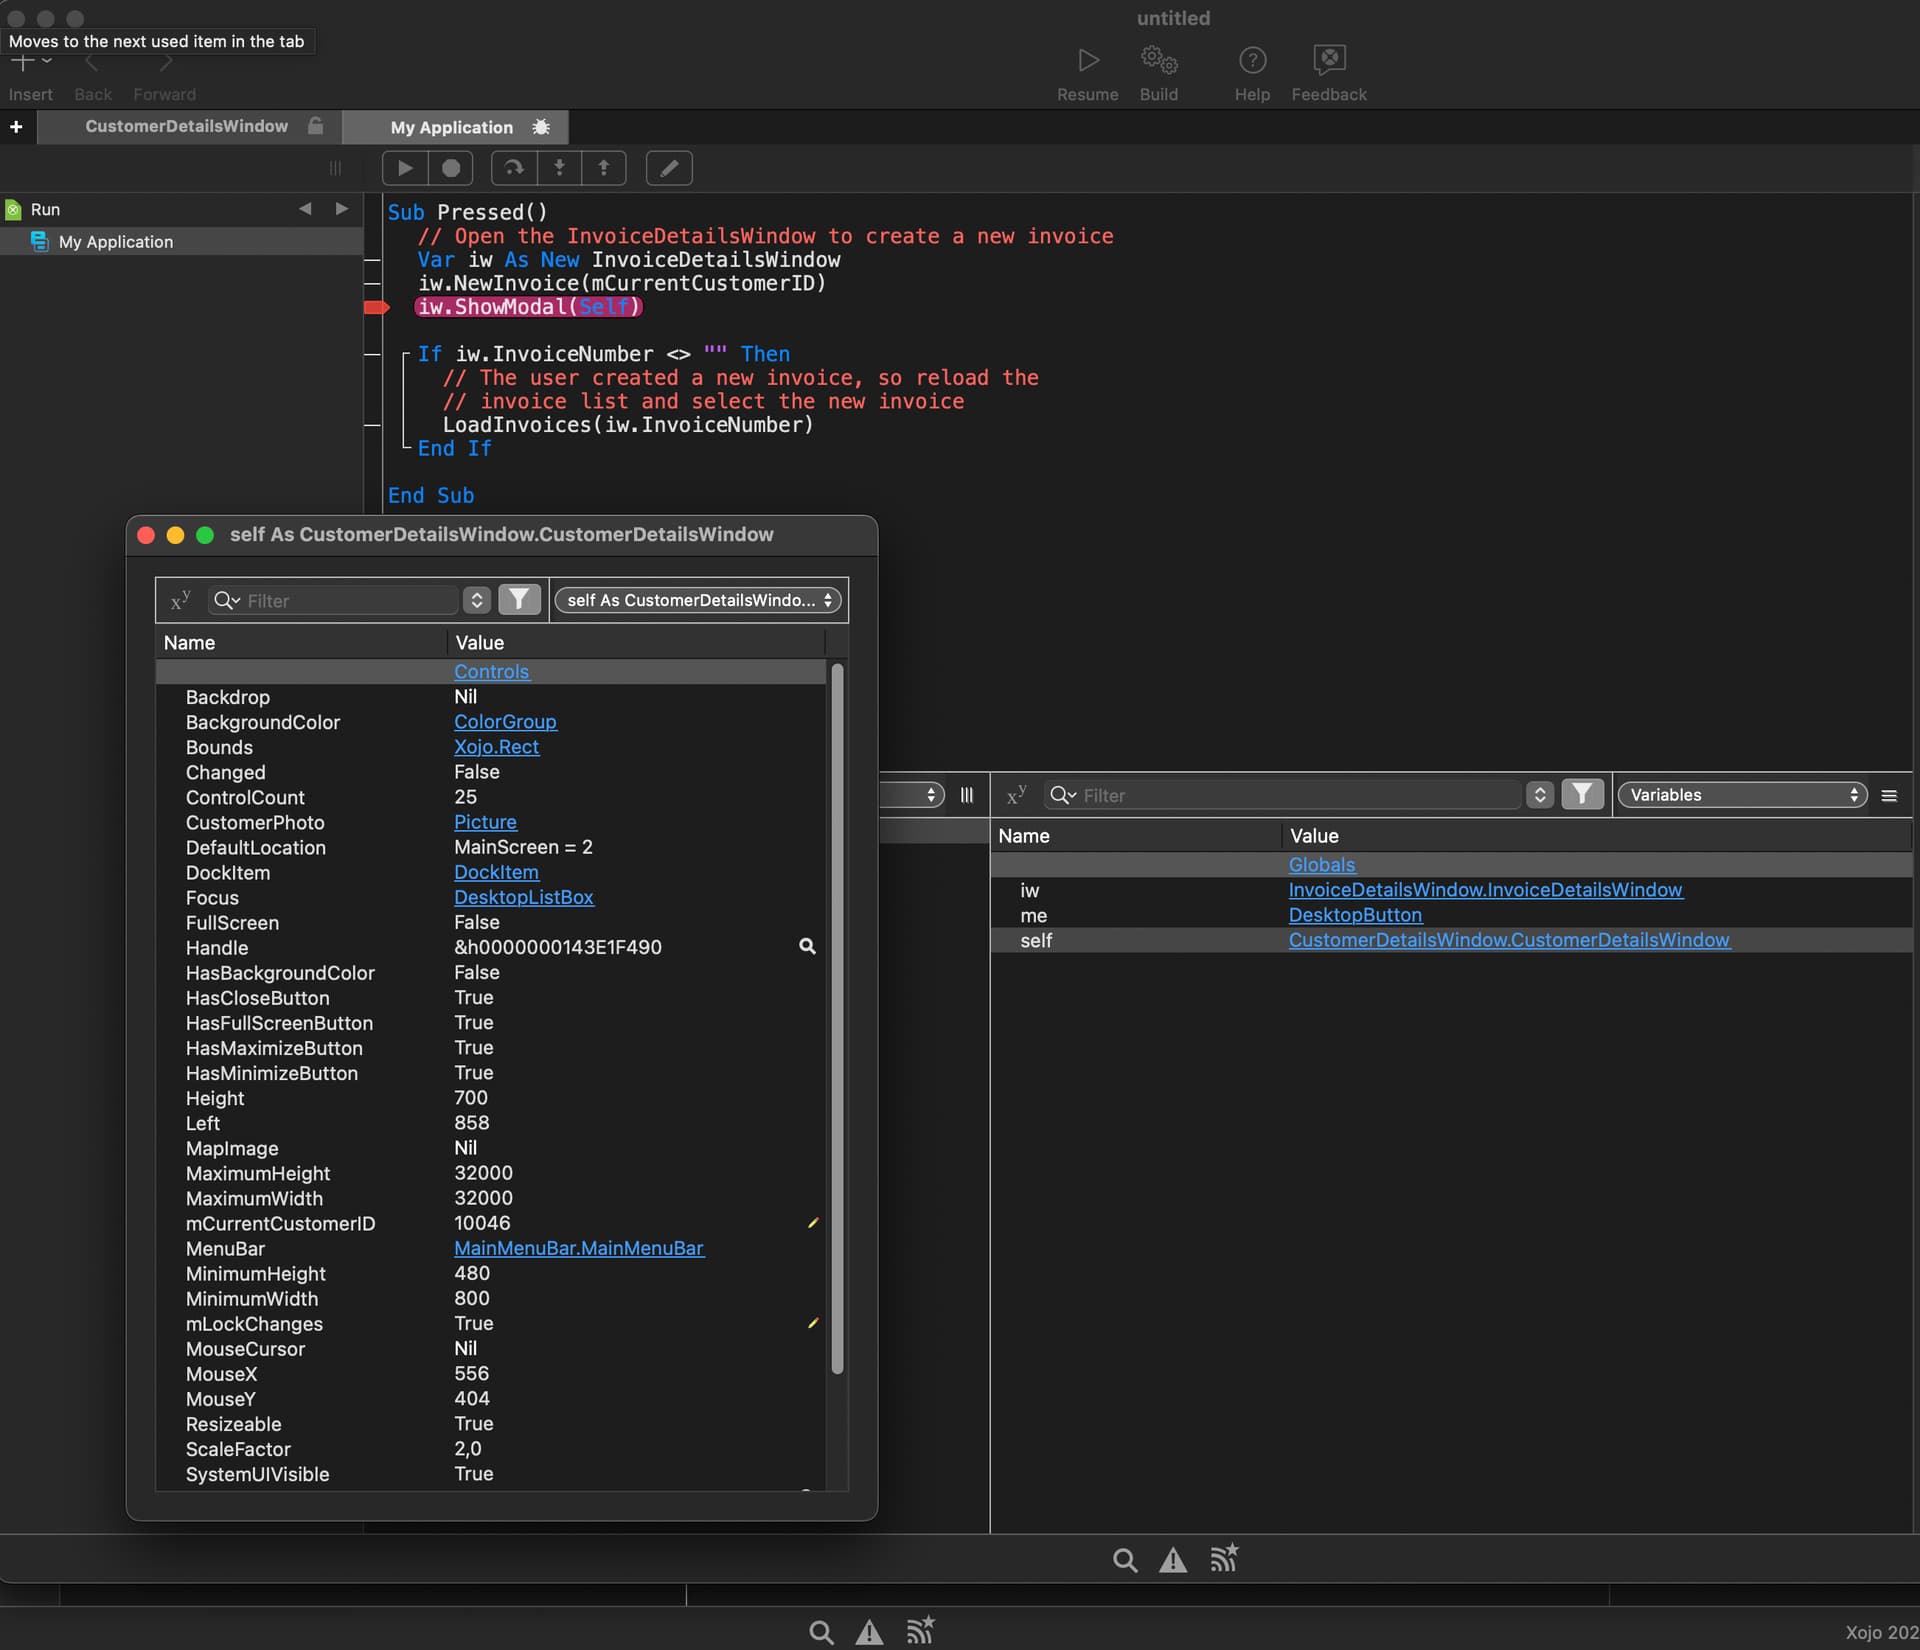Open the code editor via pencil icon
Viewport: 1920px width, 1650px height.
click(x=668, y=168)
